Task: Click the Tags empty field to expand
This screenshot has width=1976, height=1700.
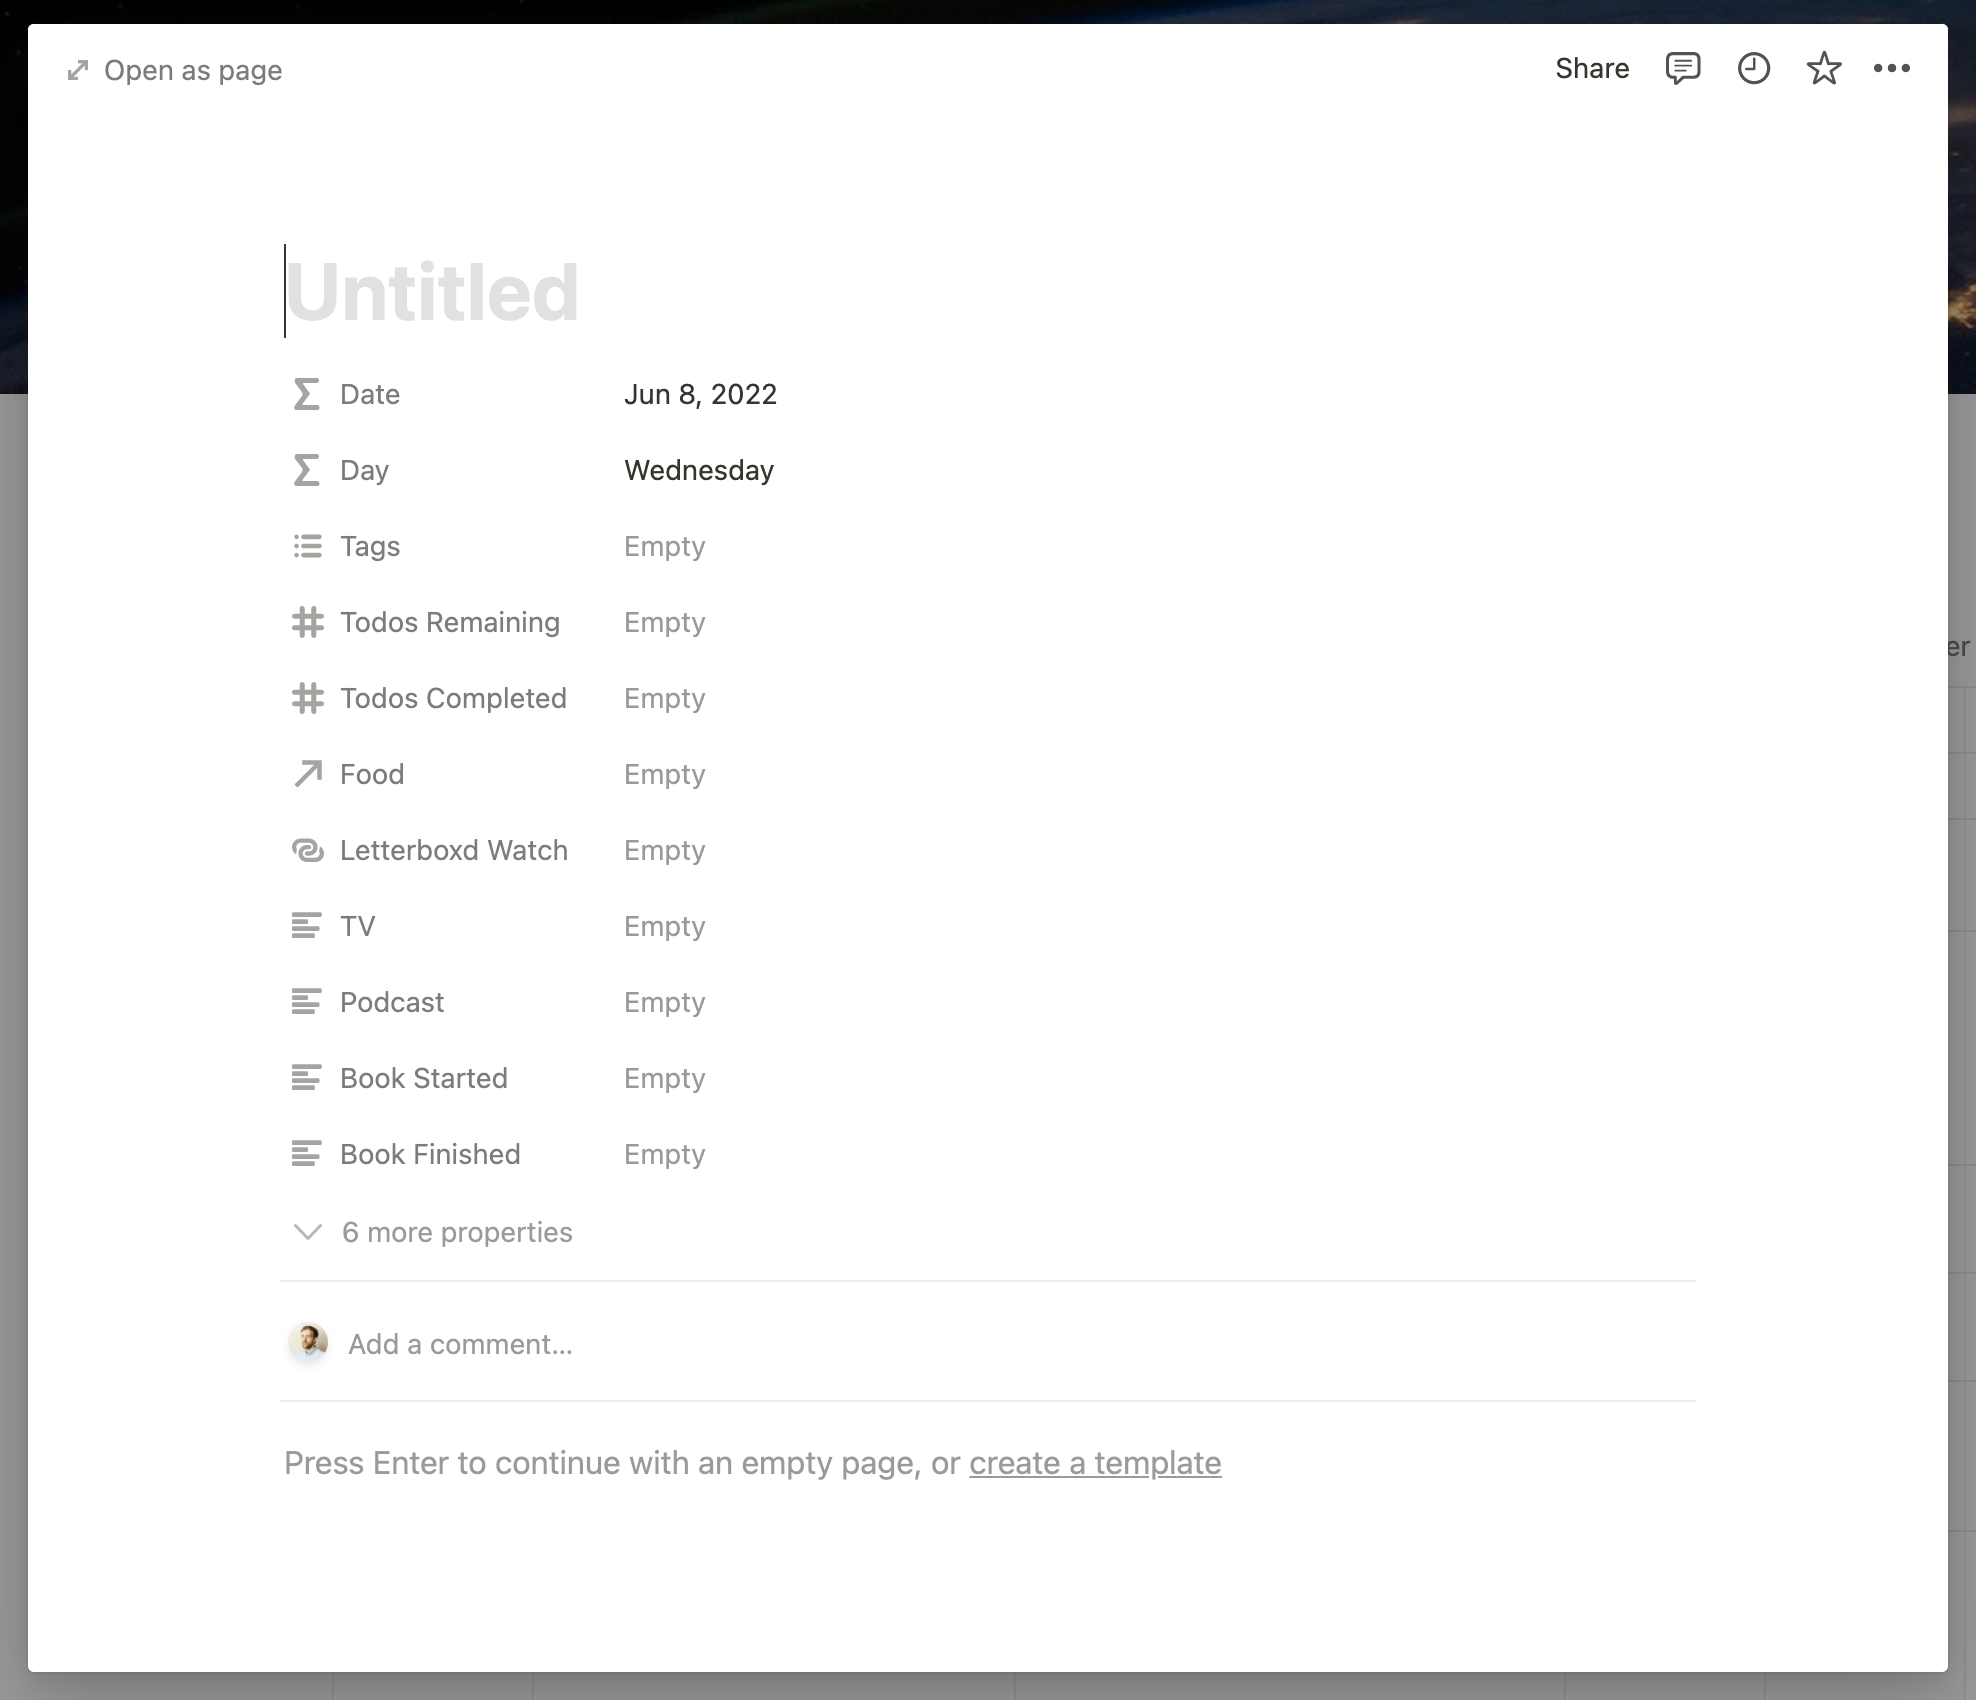Action: (x=664, y=546)
